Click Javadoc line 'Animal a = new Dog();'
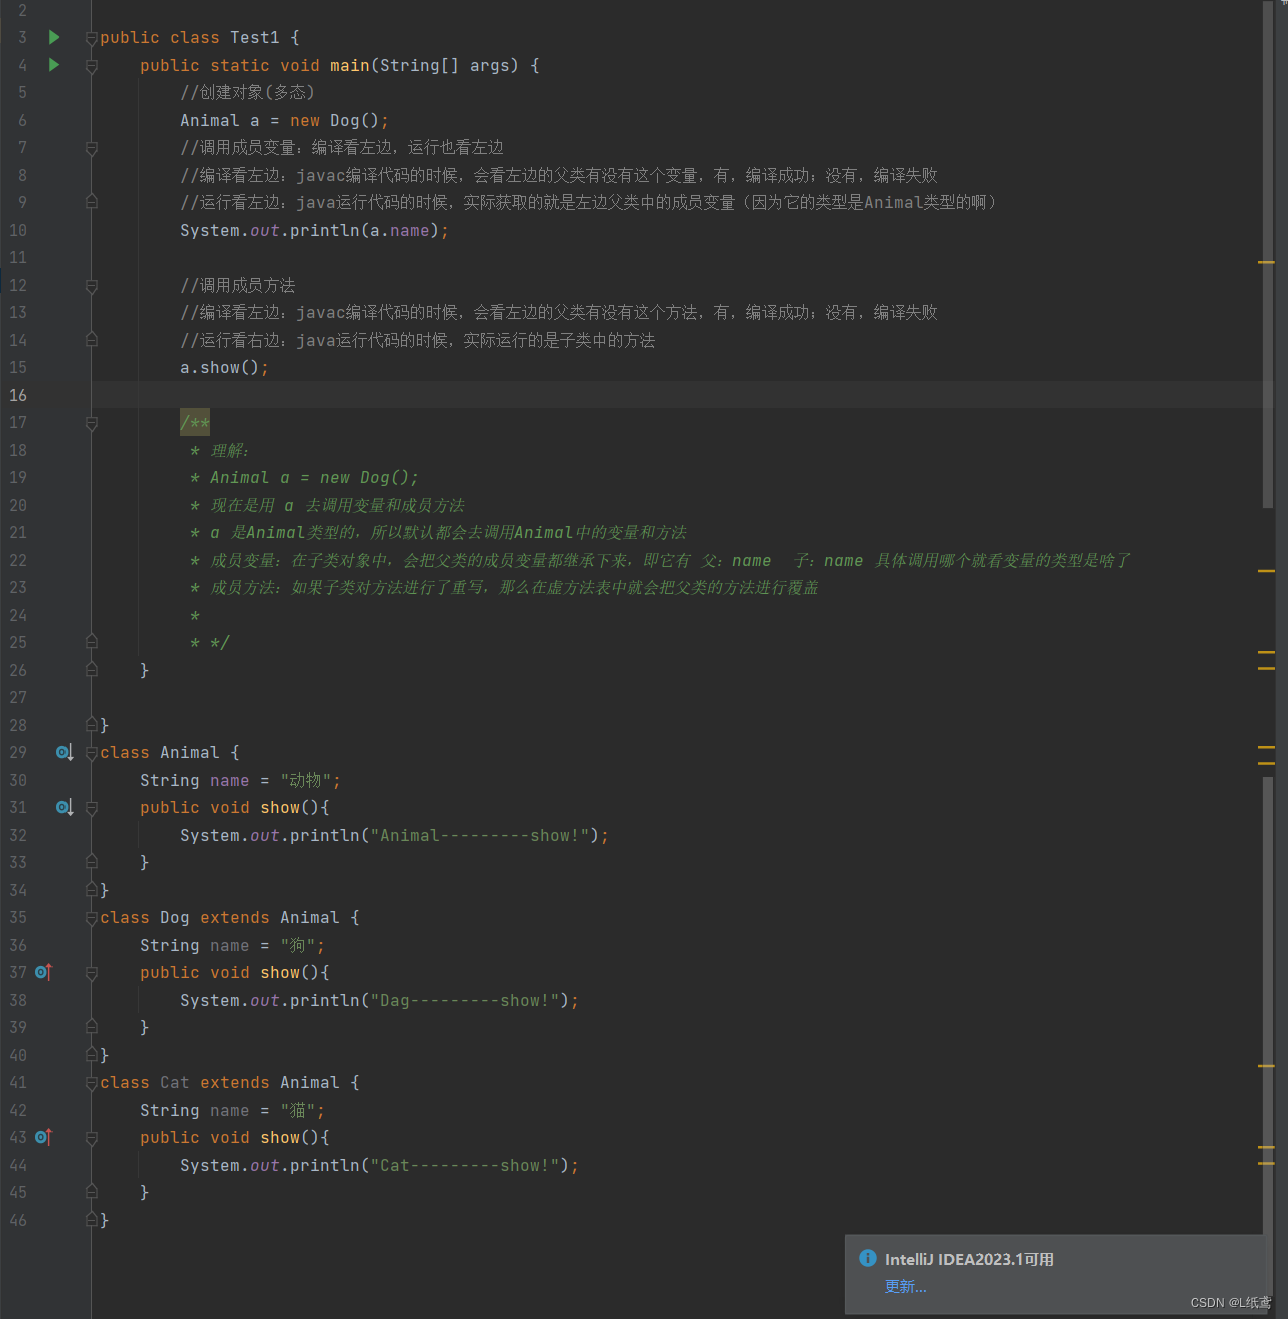The image size is (1288, 1319). click(x=314, y=477)
